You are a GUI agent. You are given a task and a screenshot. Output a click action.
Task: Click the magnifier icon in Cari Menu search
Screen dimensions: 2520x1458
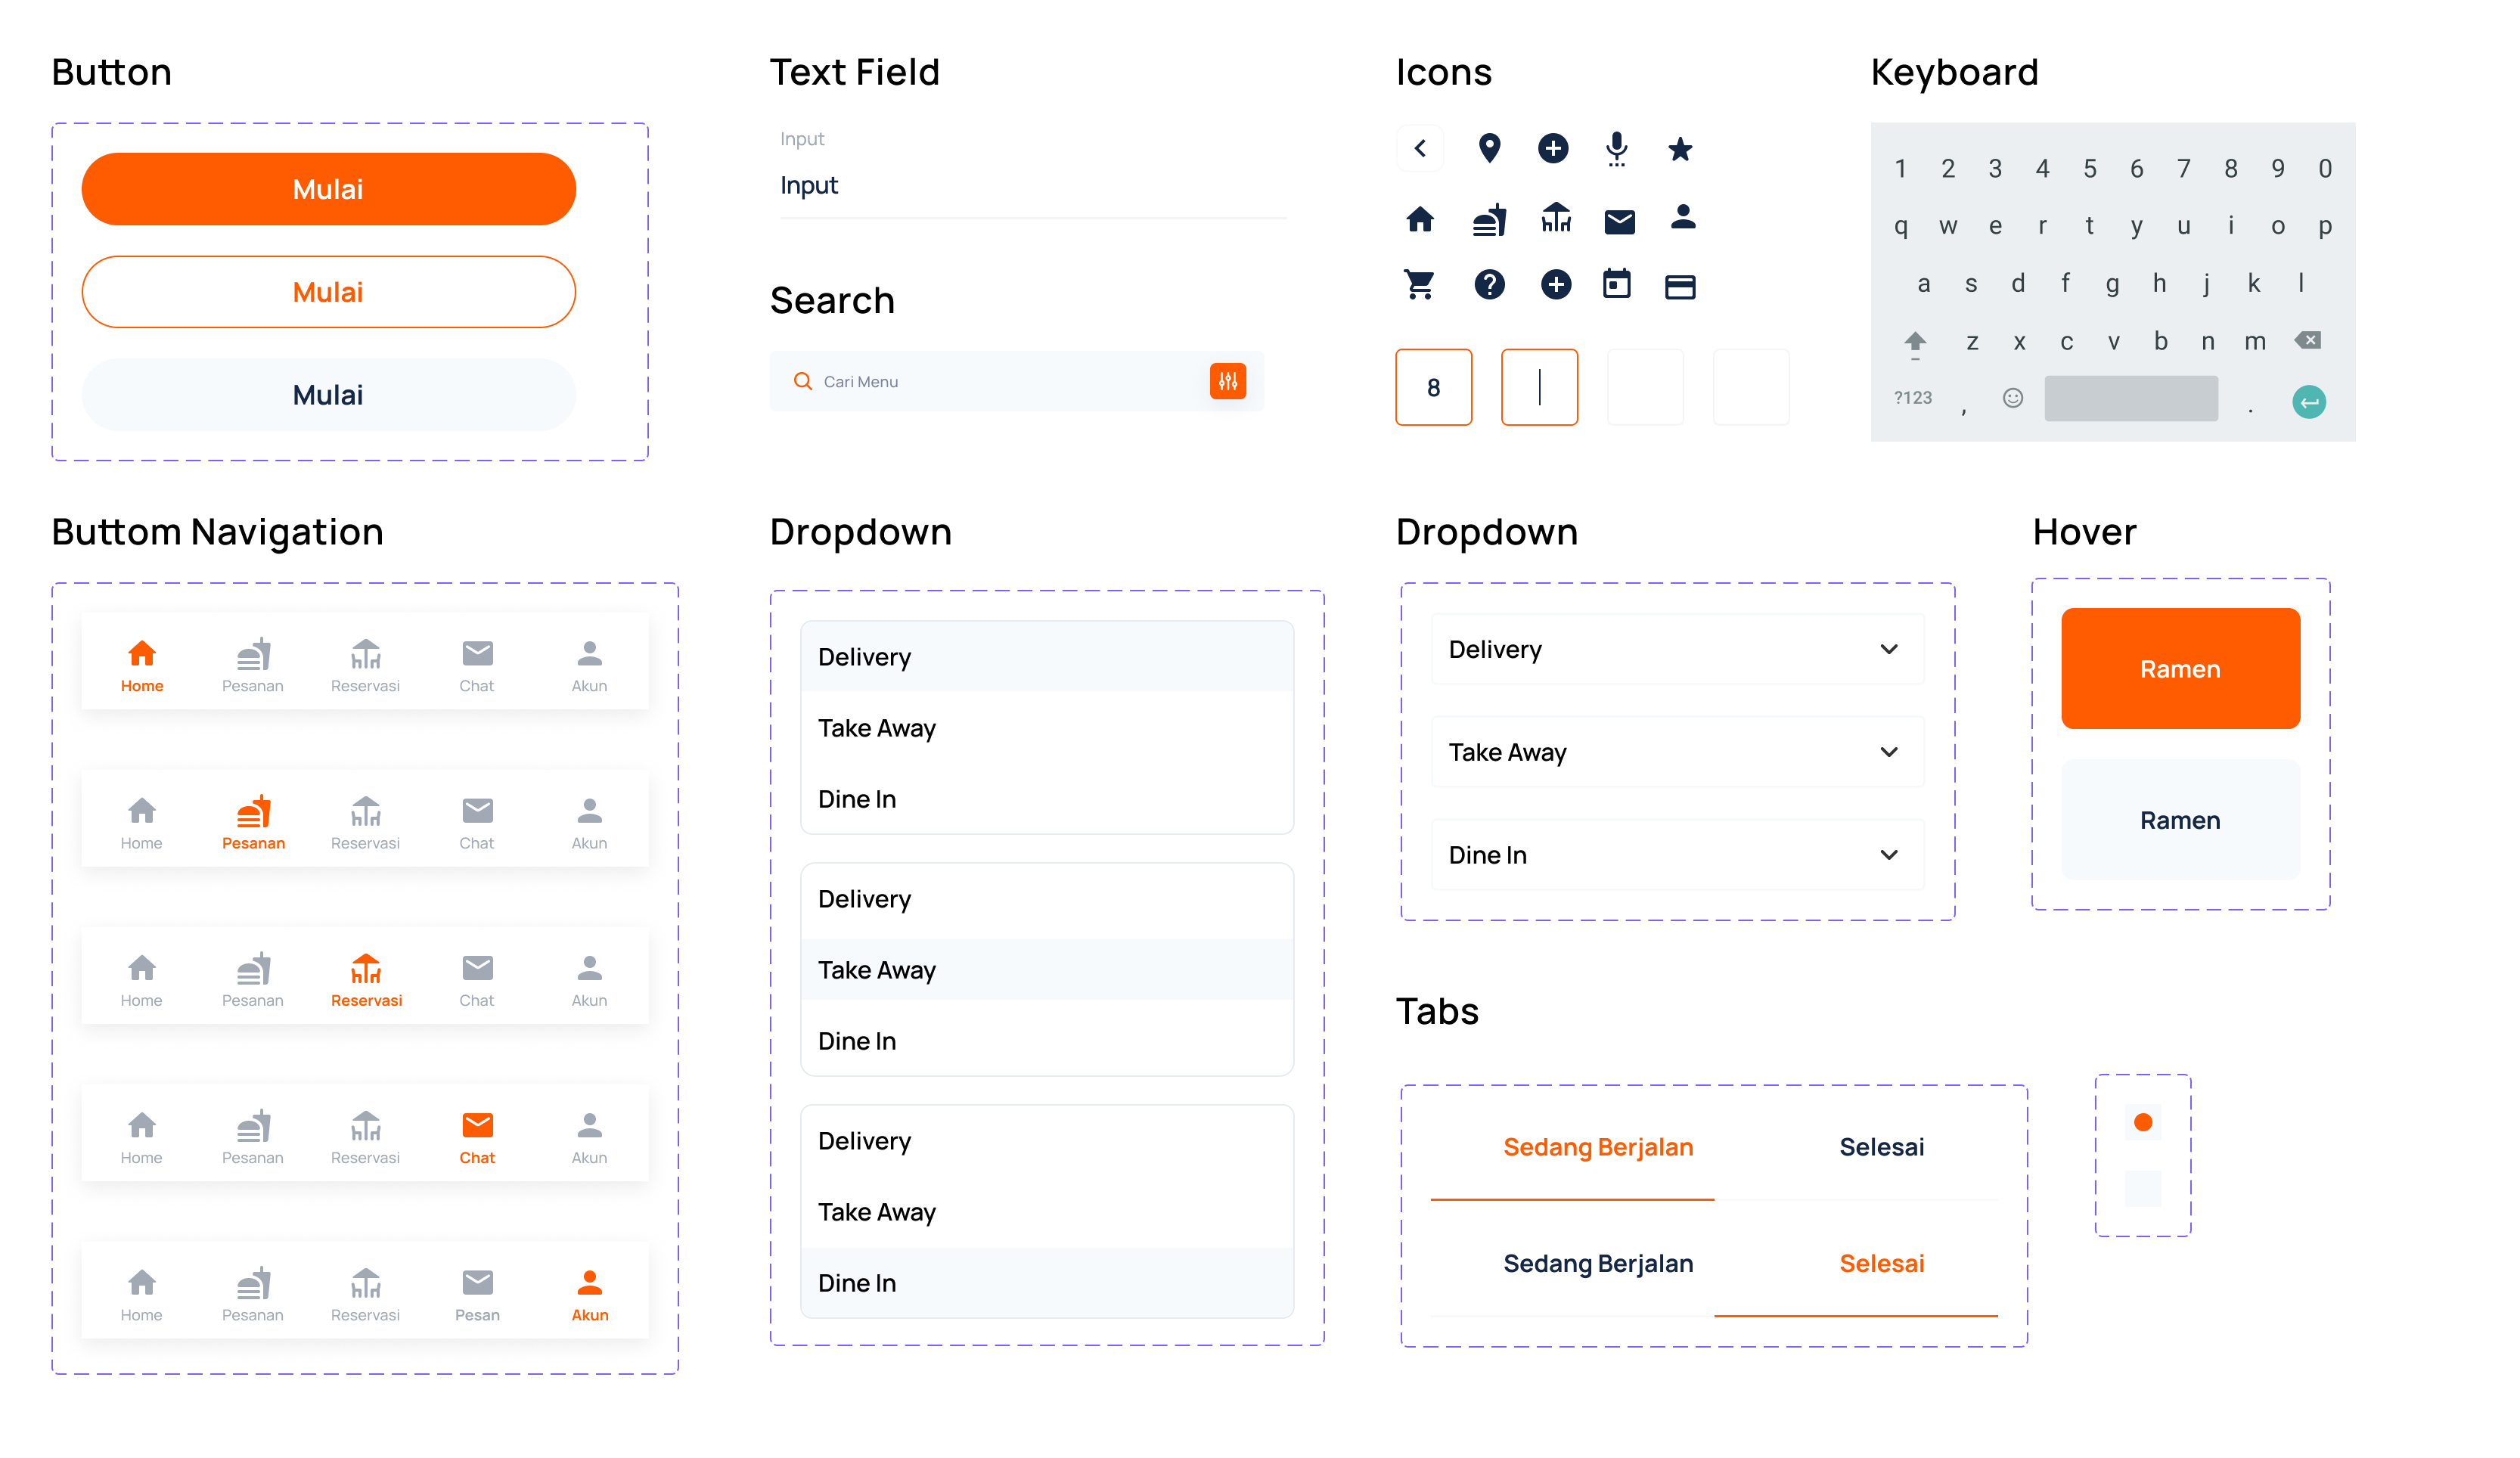802,381
